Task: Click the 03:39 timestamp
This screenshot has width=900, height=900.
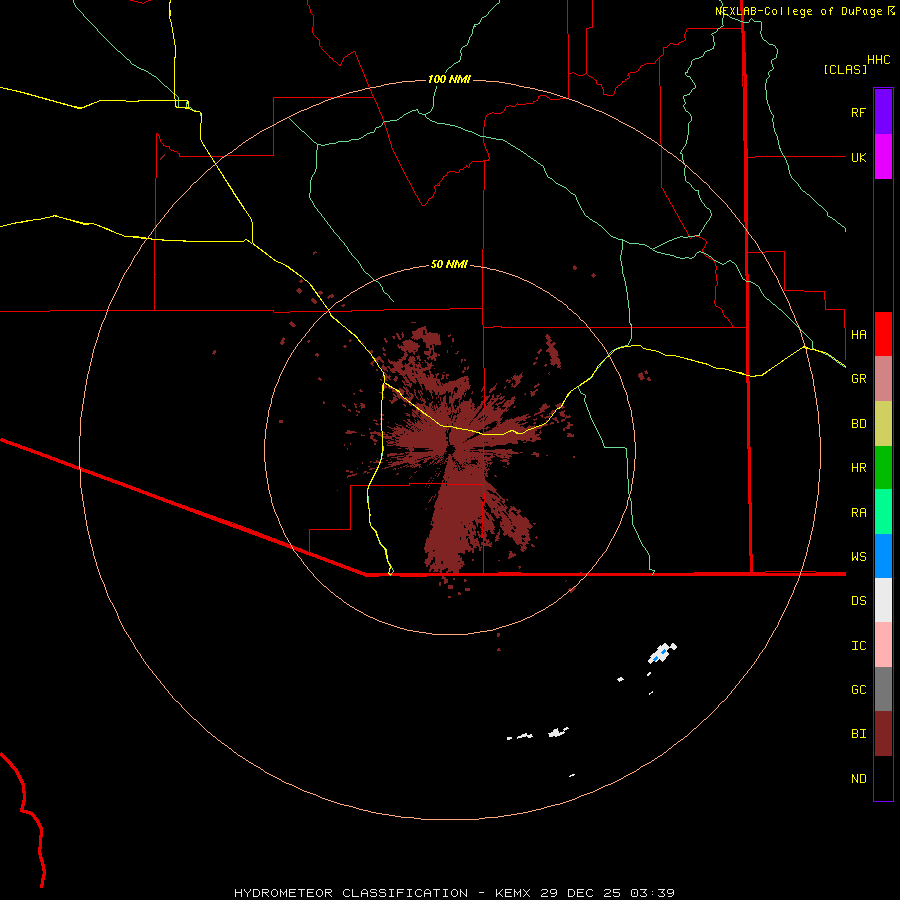Action: pyautogui.click(x=652, y=893)
